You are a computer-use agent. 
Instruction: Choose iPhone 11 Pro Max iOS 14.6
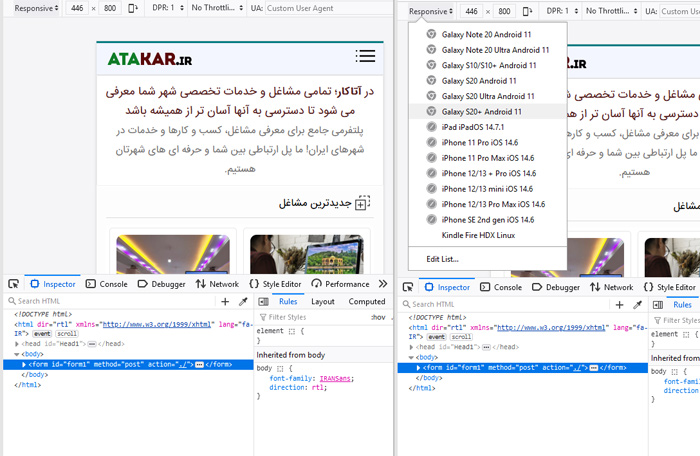(488, 158)
